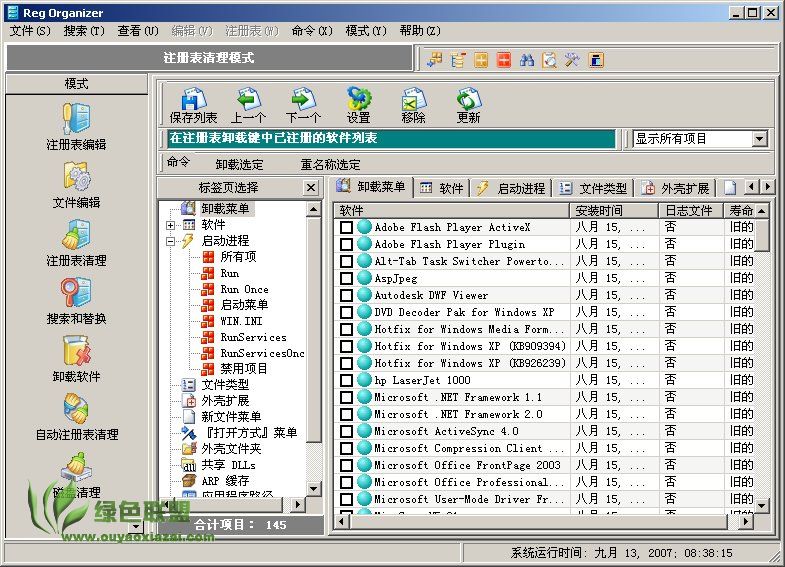Screen dimensions: 785x567
Task: Check AspJpeg checkbox
Action: [346, 278]
